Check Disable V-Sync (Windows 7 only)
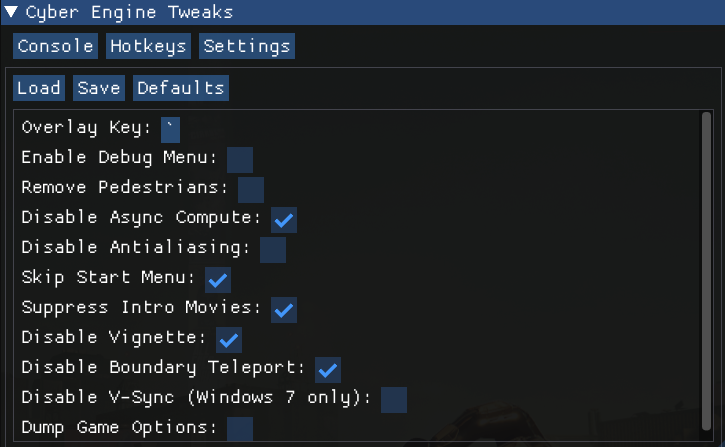 (394, 400)
